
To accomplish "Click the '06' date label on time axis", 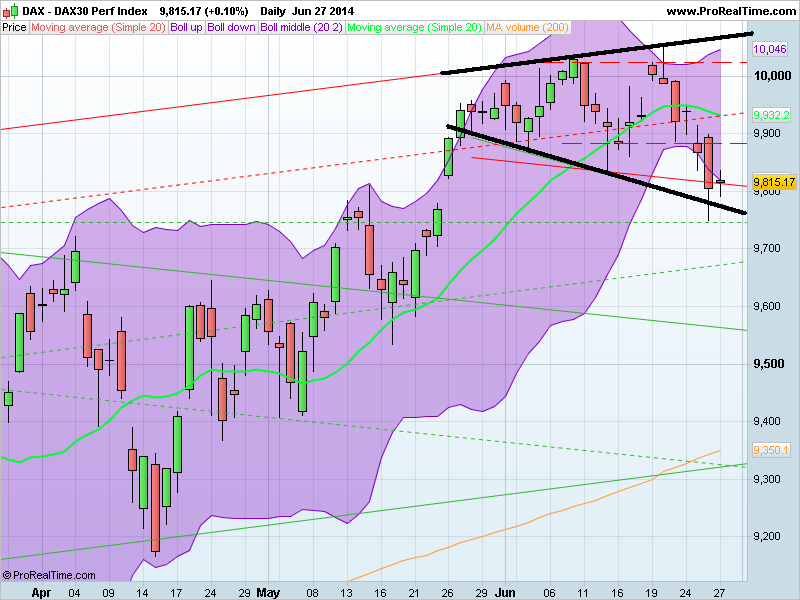I will [x=549, y=593].
